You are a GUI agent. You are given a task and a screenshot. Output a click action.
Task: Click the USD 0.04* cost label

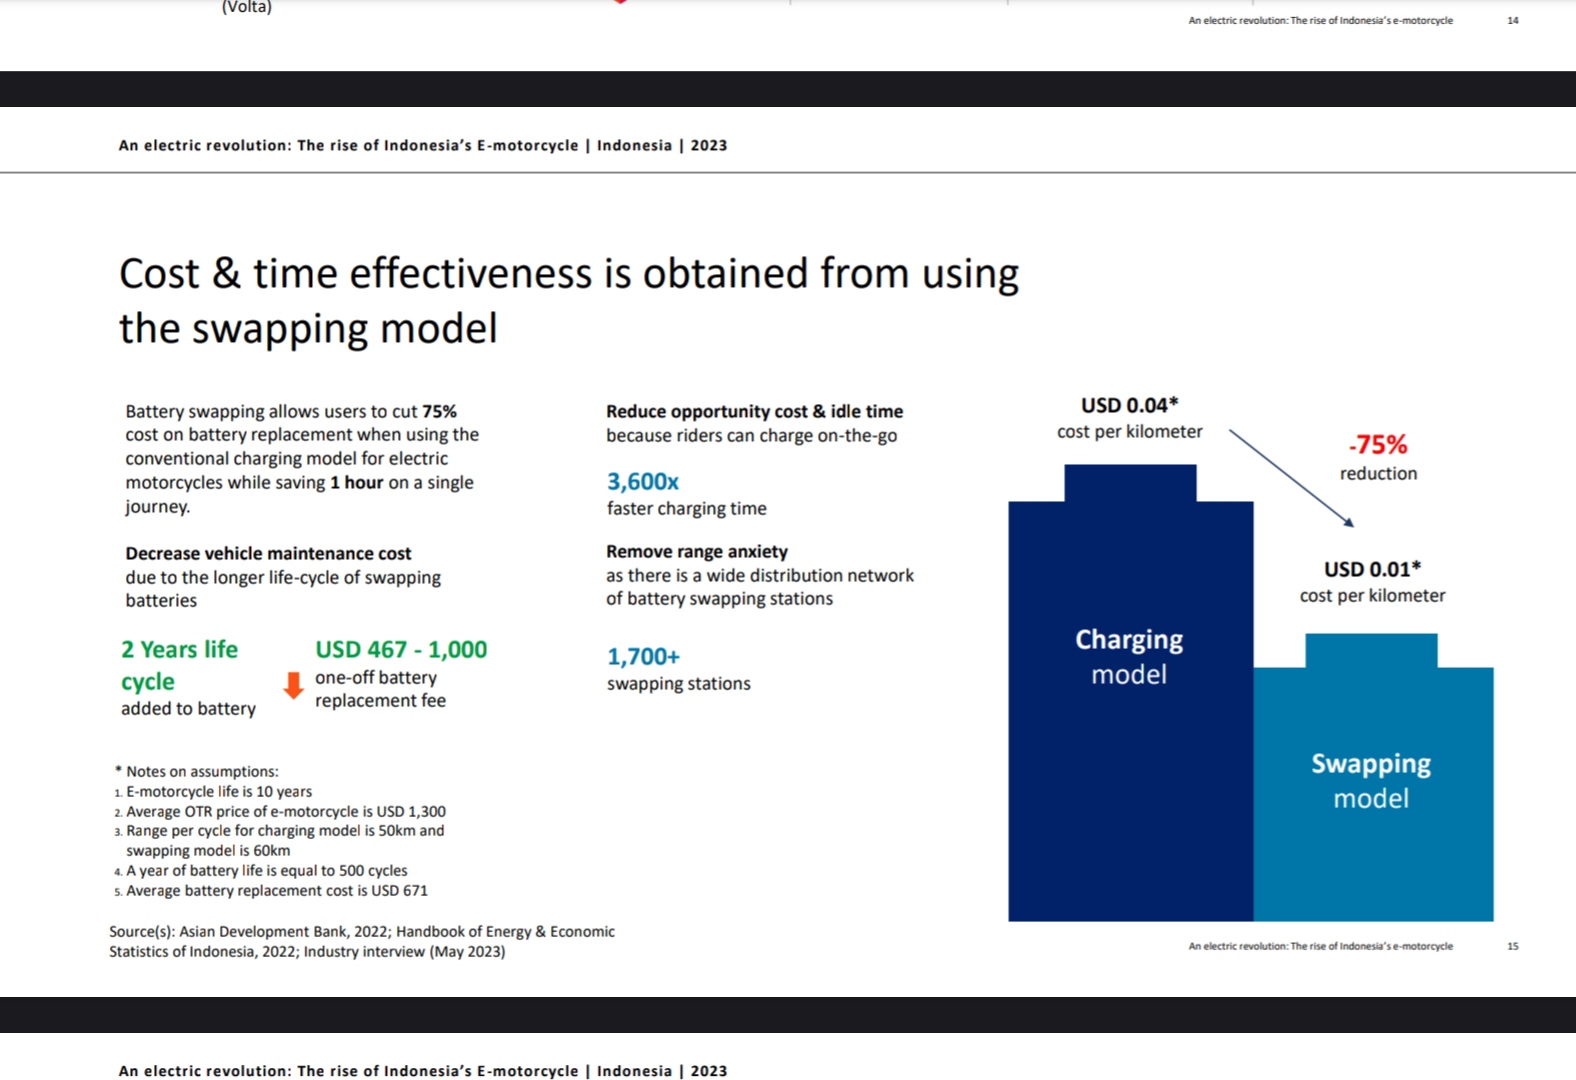[x=1129, y=405]
